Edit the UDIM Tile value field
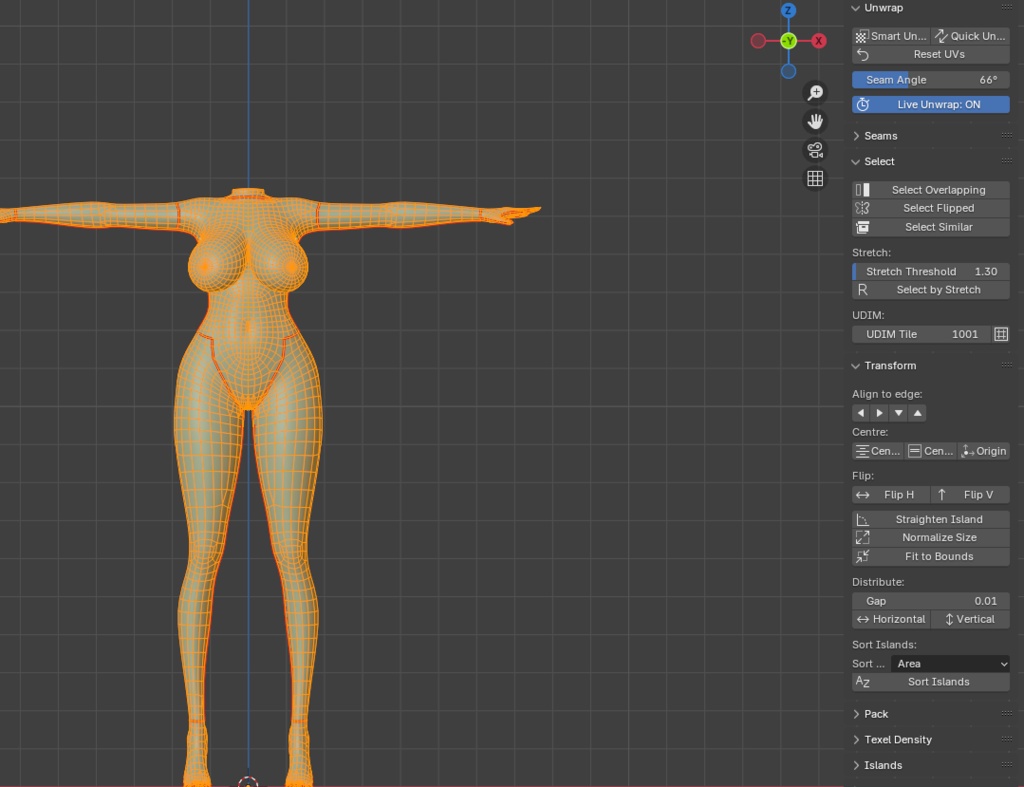This screenshot has height=787, width=1024. click(921, 334)
